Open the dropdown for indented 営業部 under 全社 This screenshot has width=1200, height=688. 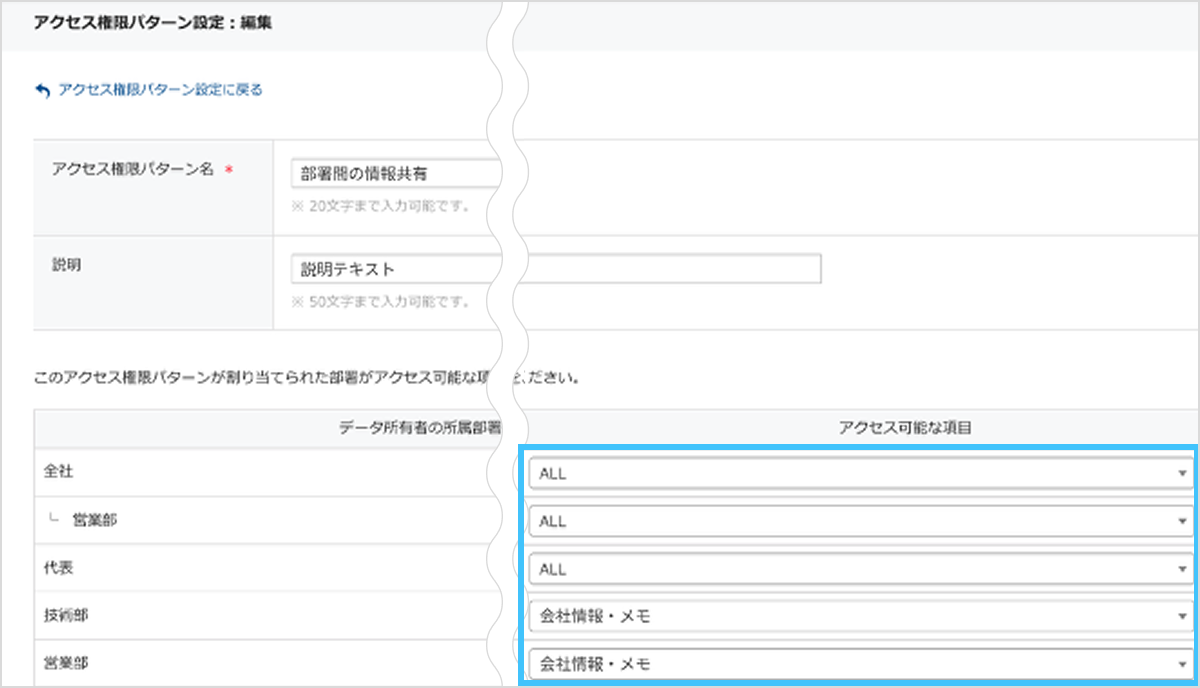click(x=858, y=521)
